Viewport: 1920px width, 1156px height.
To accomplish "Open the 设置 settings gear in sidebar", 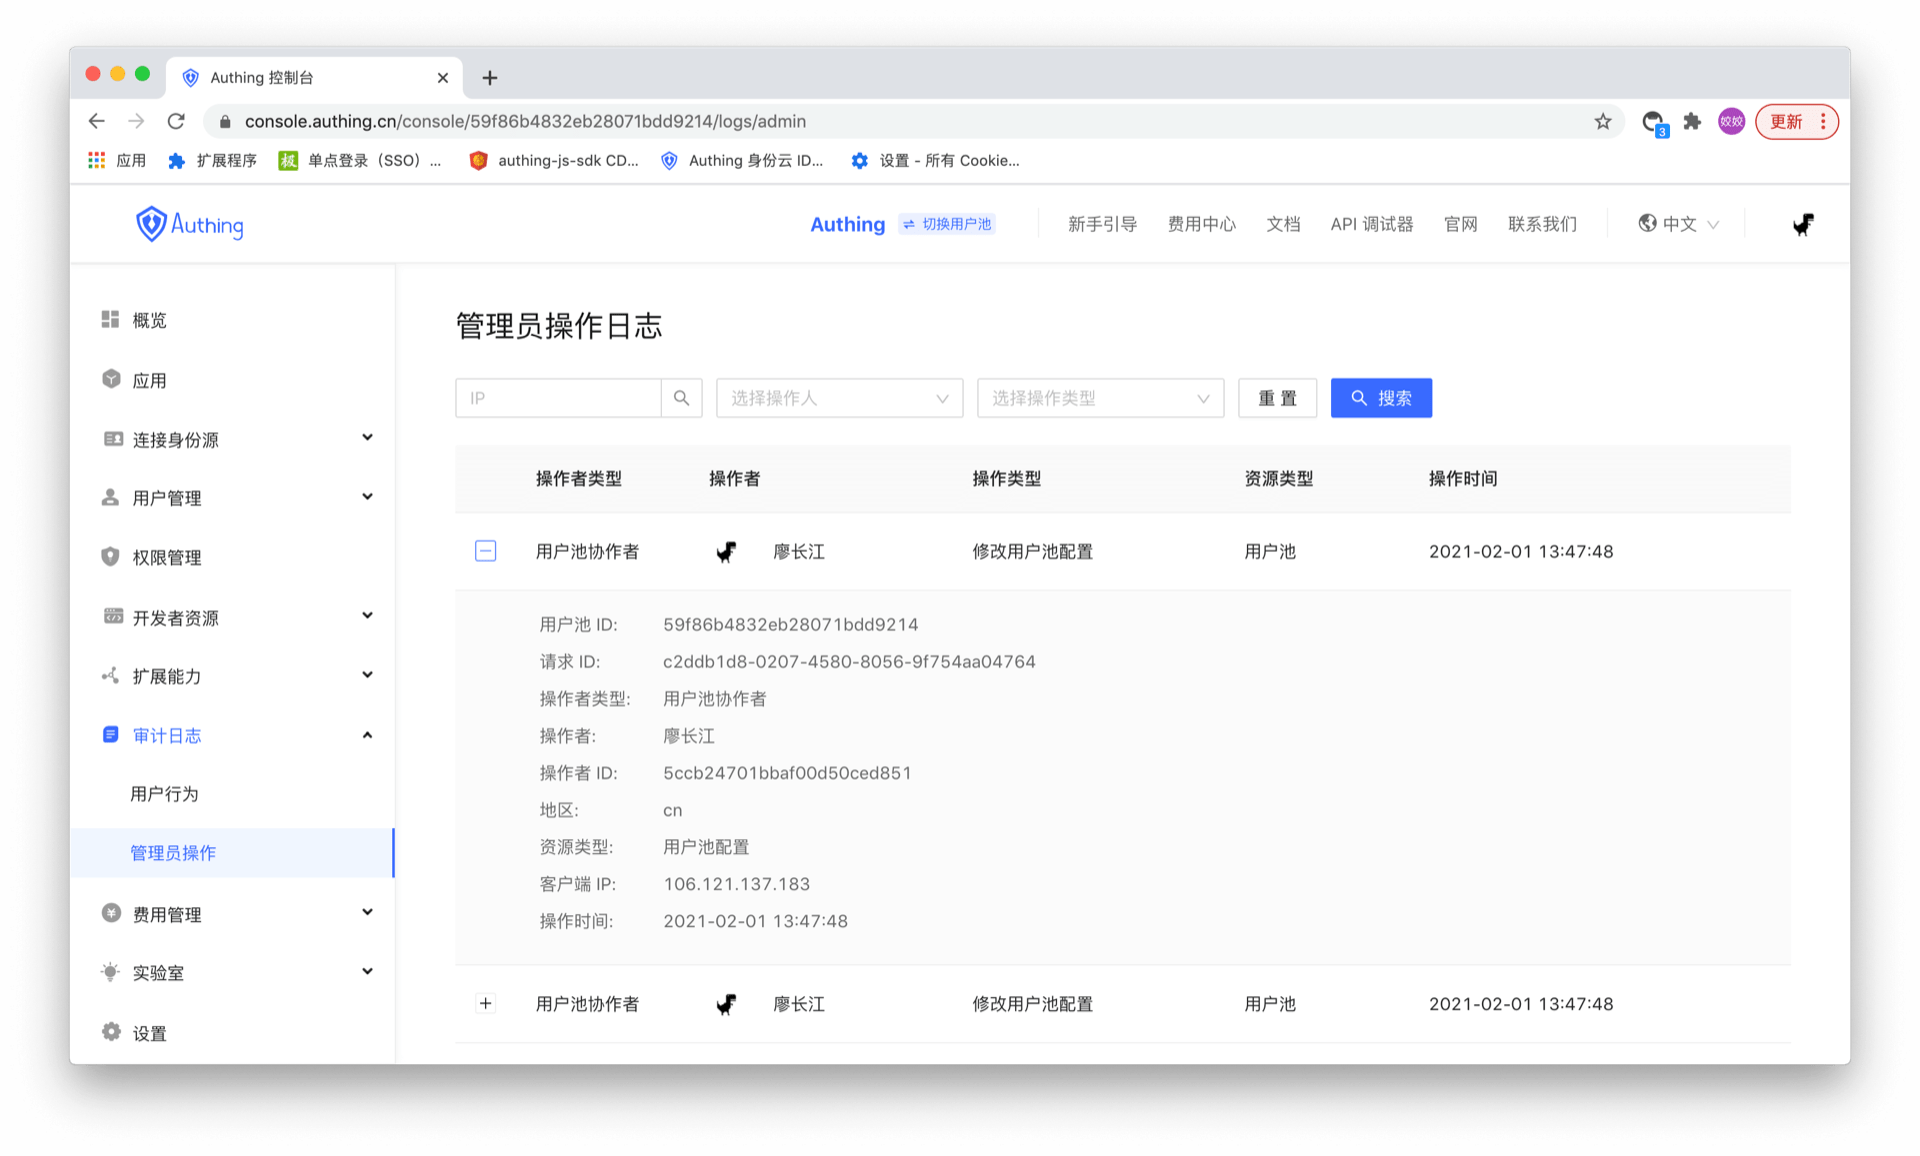I will coord(110,1031).
